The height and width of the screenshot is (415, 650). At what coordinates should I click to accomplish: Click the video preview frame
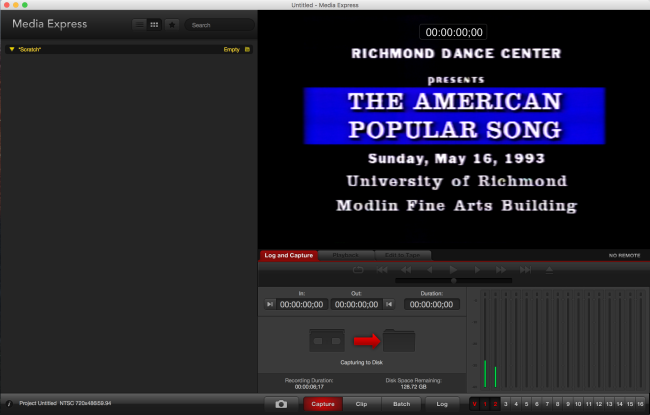(454, 130)
